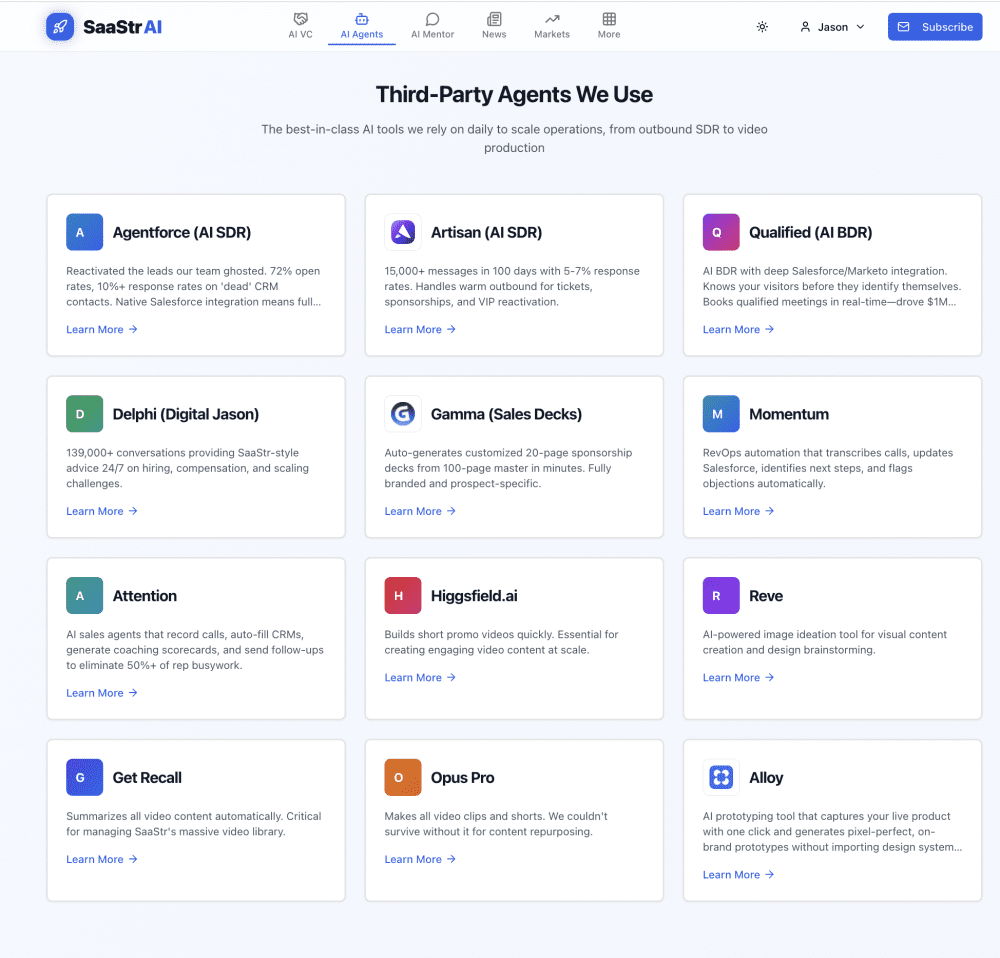1000x958 pixels.
Task: Click the SaaStr AI rocket logo
Action: [x=60, y=27]
